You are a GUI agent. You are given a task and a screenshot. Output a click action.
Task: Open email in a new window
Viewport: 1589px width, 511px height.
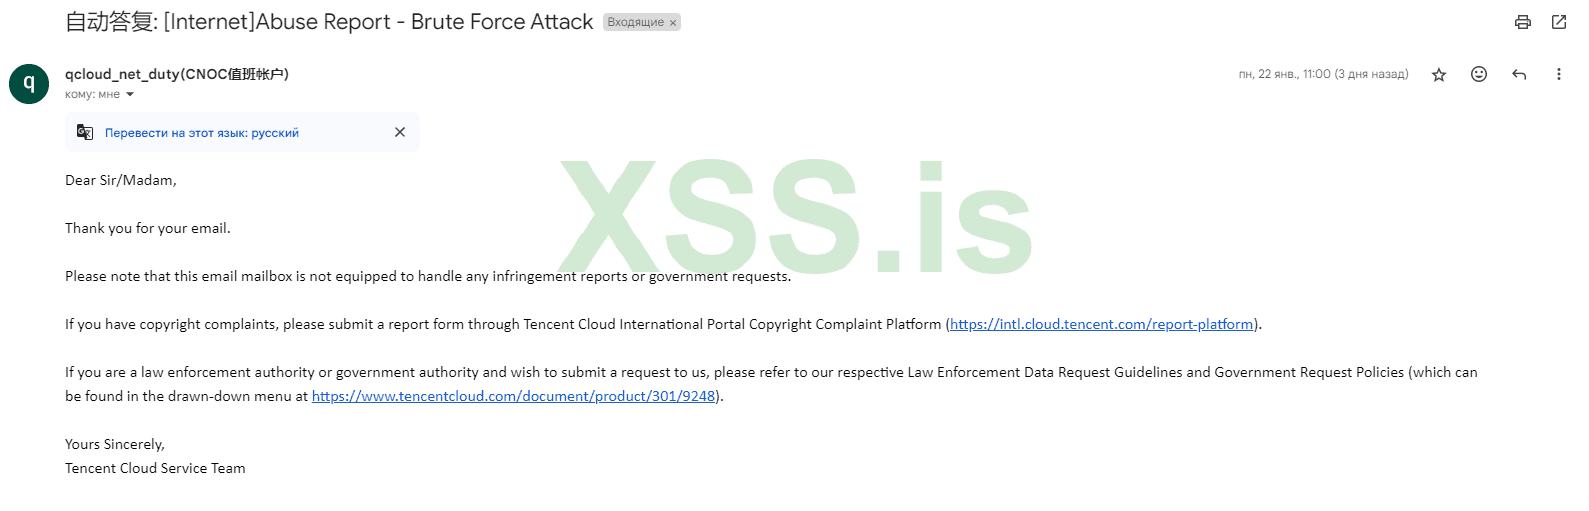(1558, 22)
